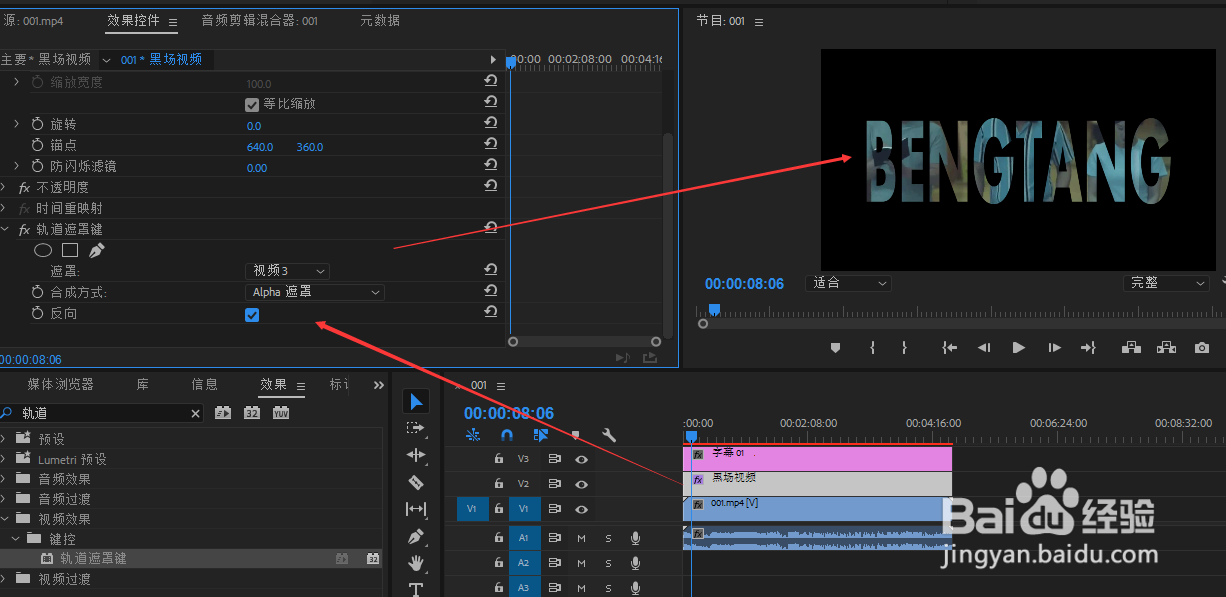
Task: Open 适合 zoom level dropdown
Action: pos(848,283)
